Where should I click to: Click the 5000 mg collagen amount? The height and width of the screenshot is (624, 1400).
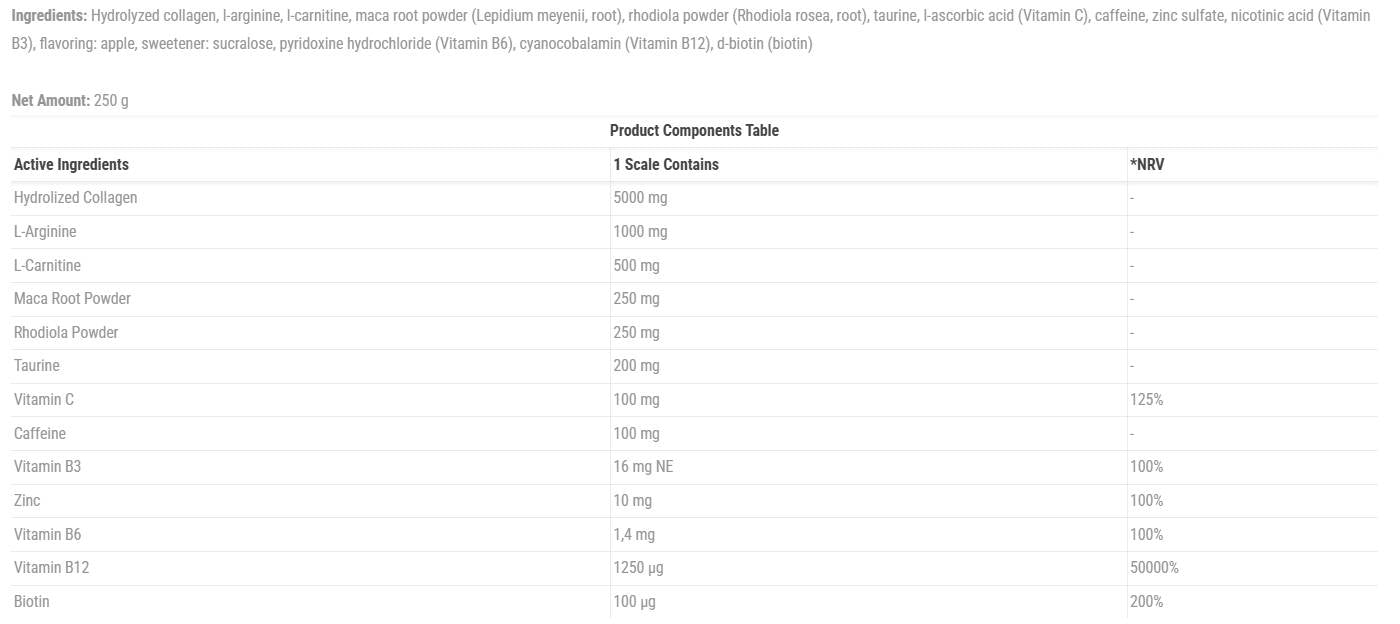(x=640, y=198)
